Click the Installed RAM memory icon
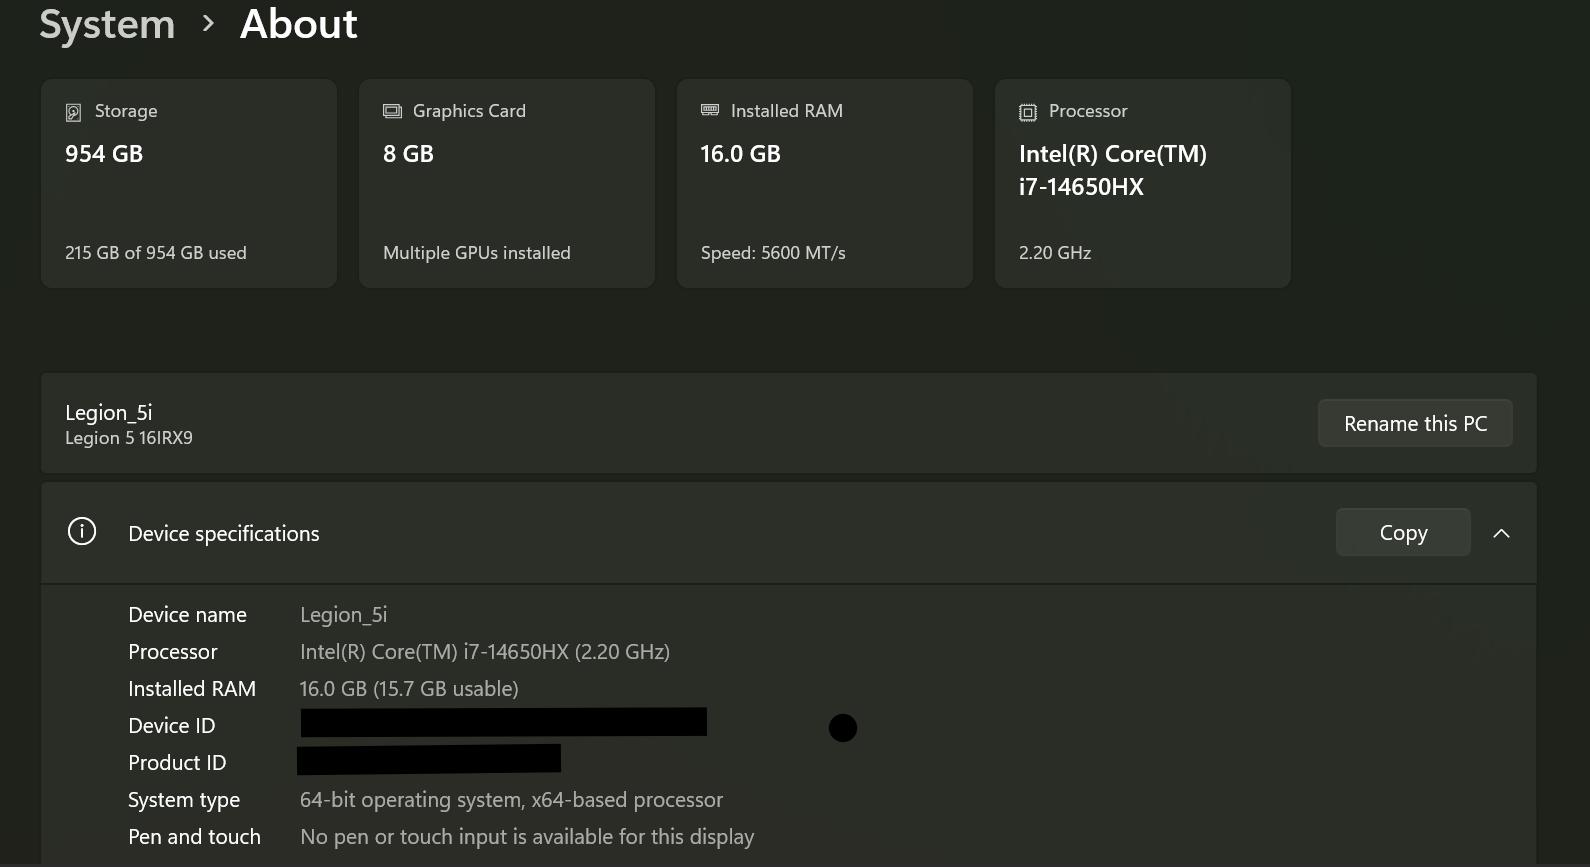Viewport: 1590px width, 867px height. [x=710, y=110]
